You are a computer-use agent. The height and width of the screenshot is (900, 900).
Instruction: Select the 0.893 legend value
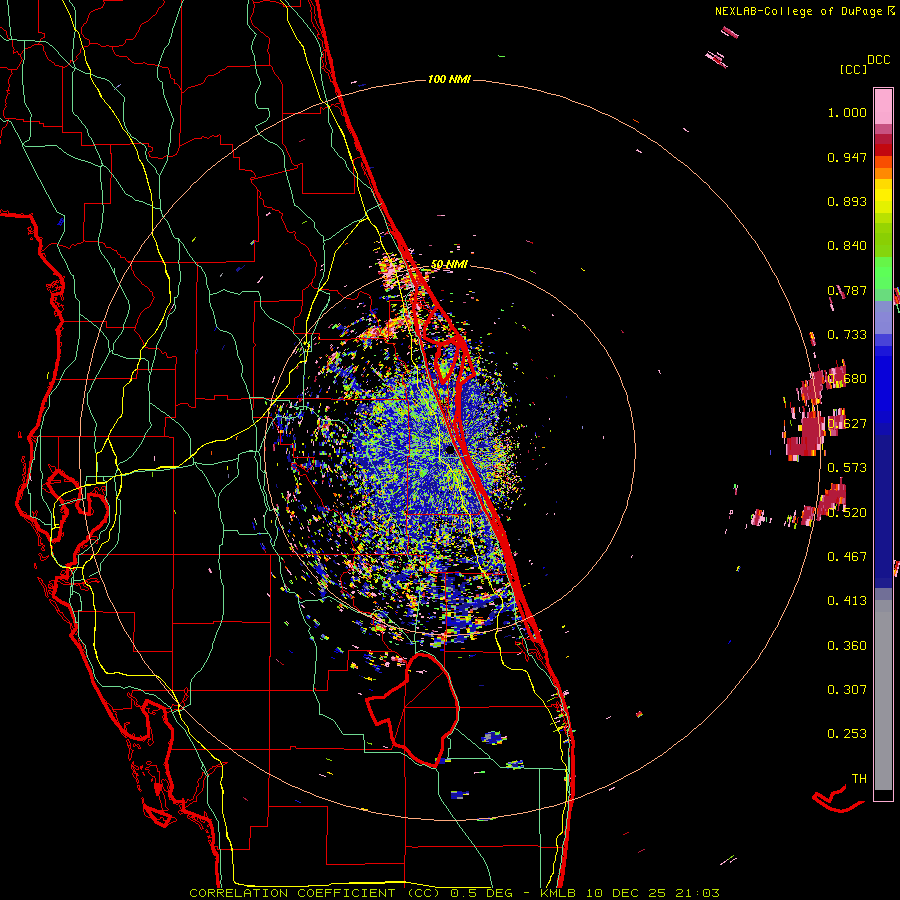point(847,201)
